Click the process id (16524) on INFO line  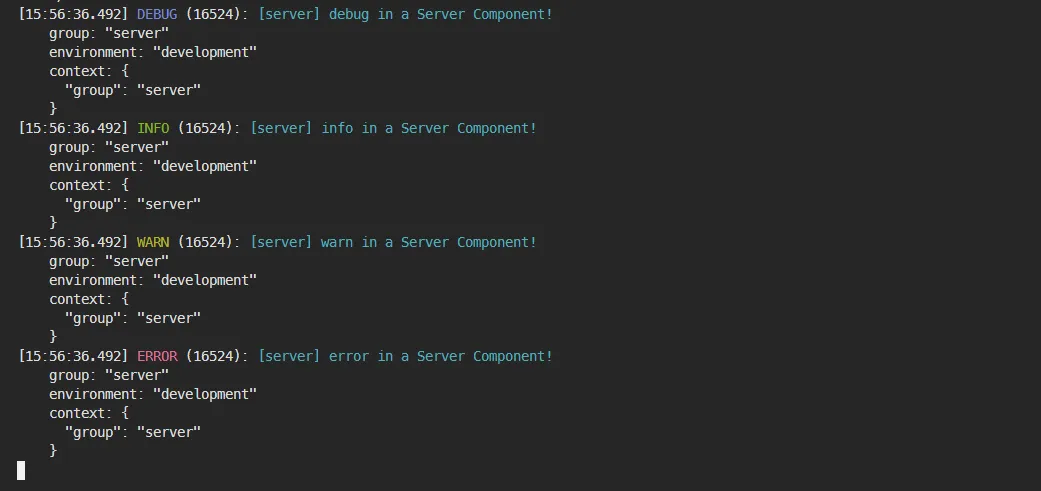(205, 128)
